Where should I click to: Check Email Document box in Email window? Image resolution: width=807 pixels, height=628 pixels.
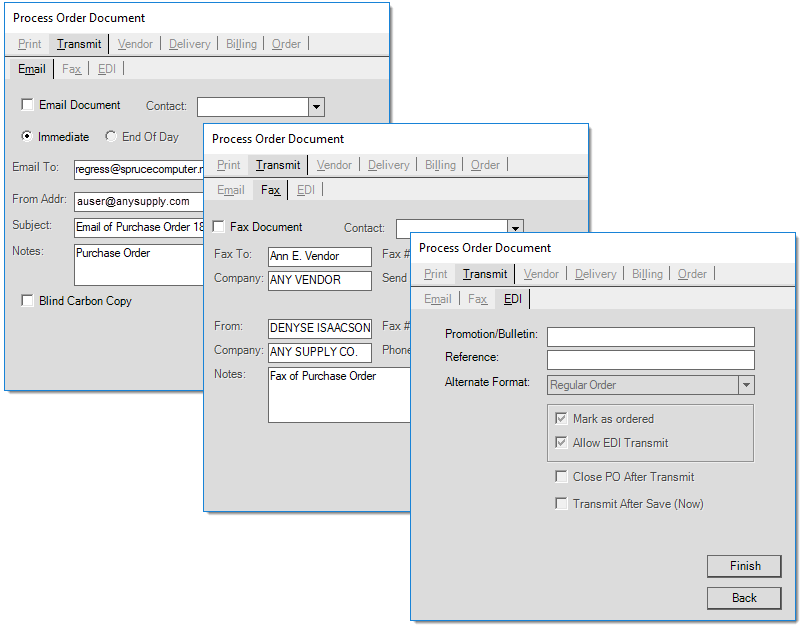coord(27,105)
